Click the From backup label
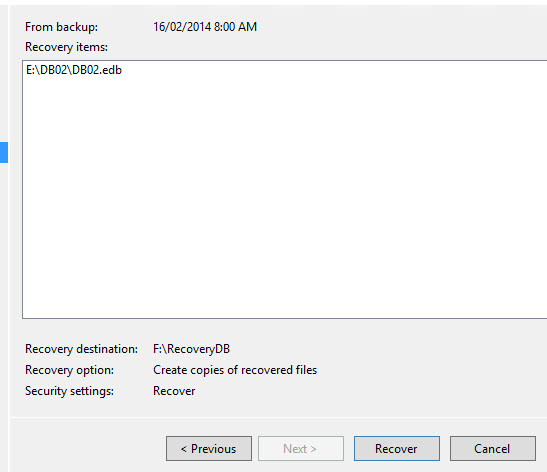 61,27
